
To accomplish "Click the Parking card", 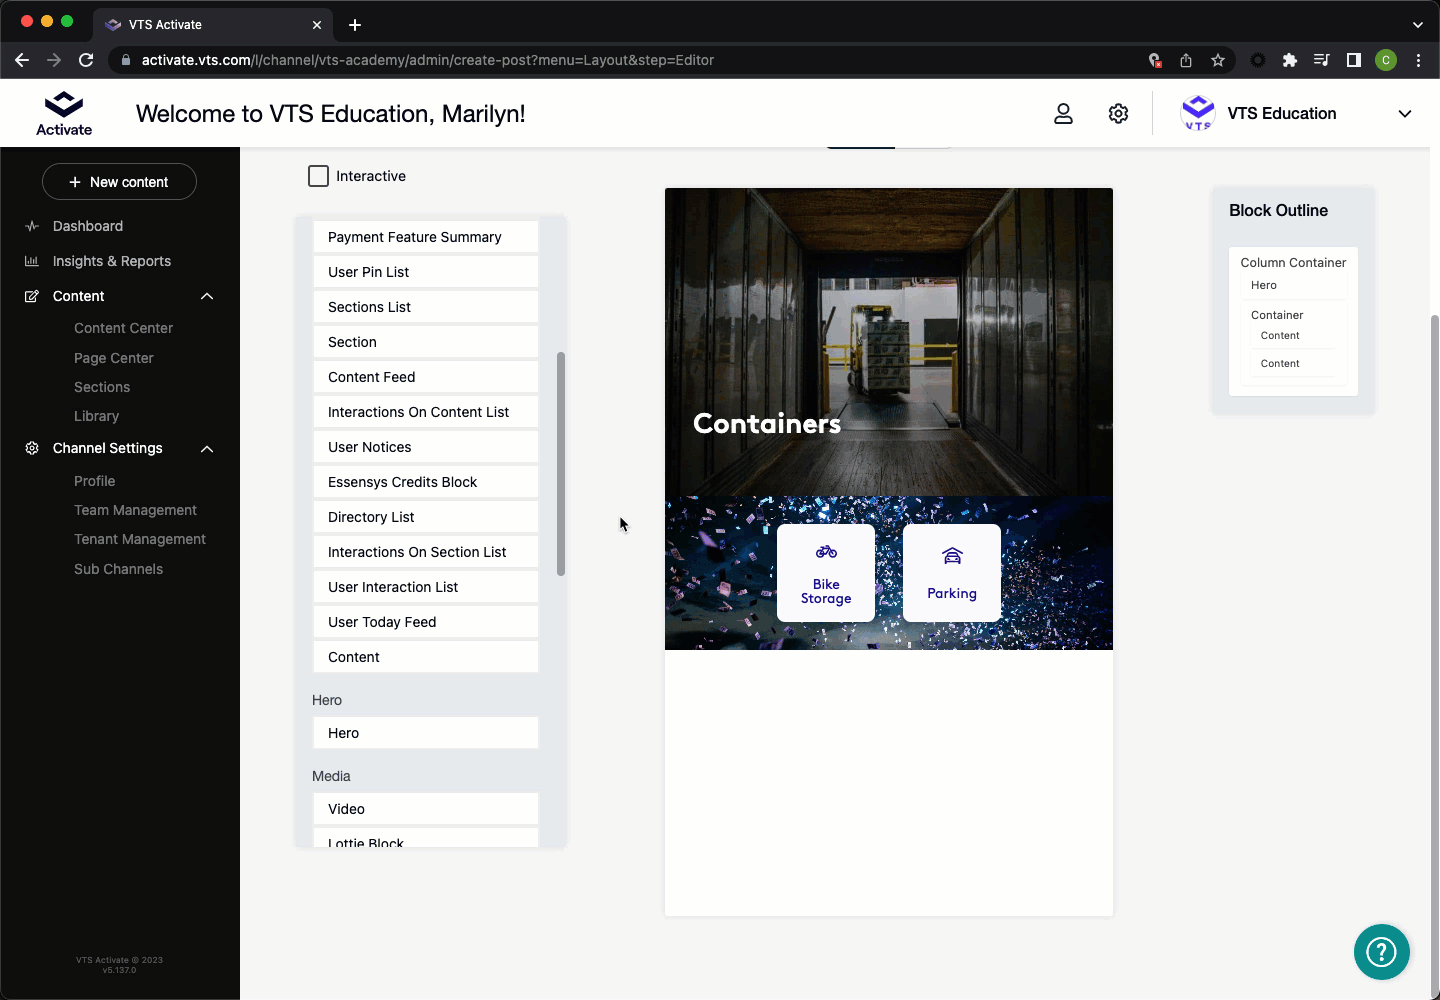I will [x=952, y=573].
